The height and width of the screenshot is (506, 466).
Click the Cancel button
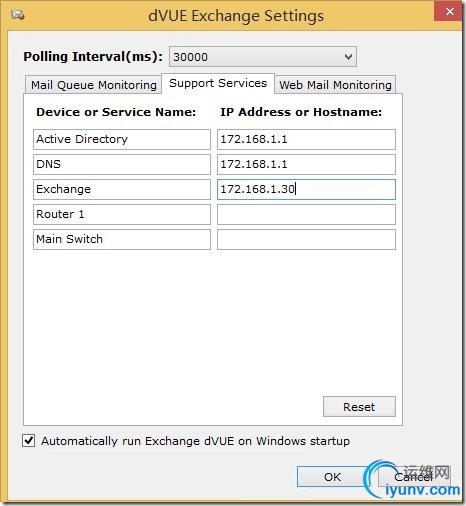[x=413, y=477]
